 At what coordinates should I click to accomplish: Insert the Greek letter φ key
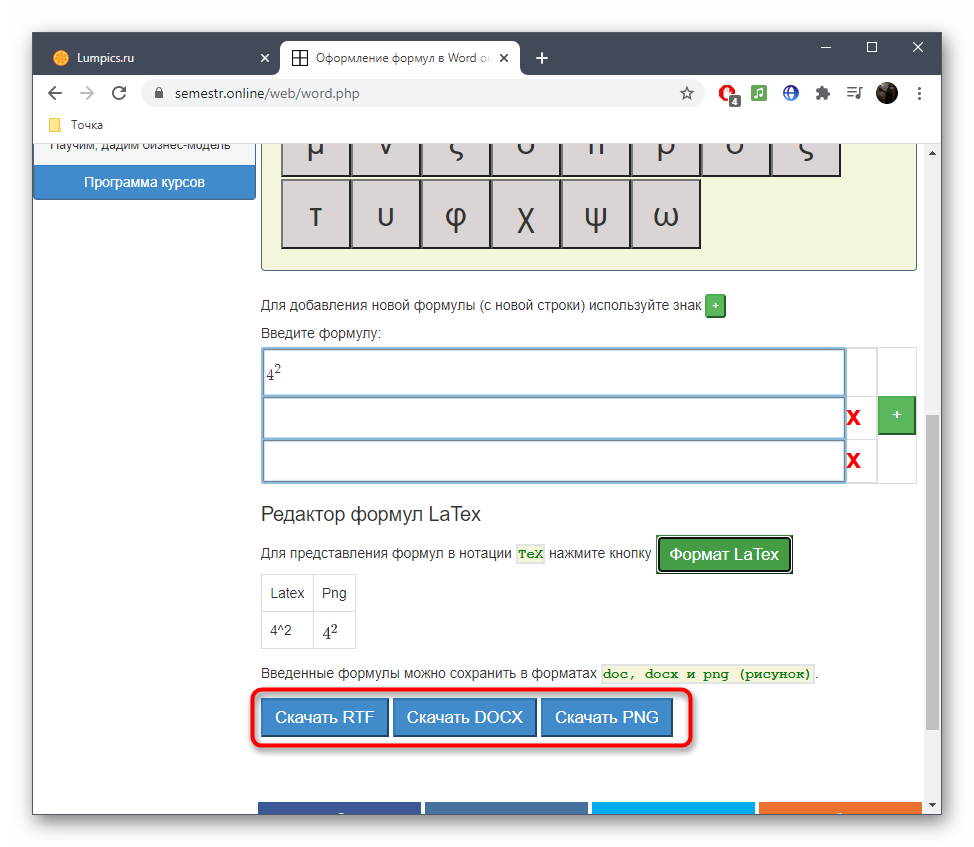point(456,214)
